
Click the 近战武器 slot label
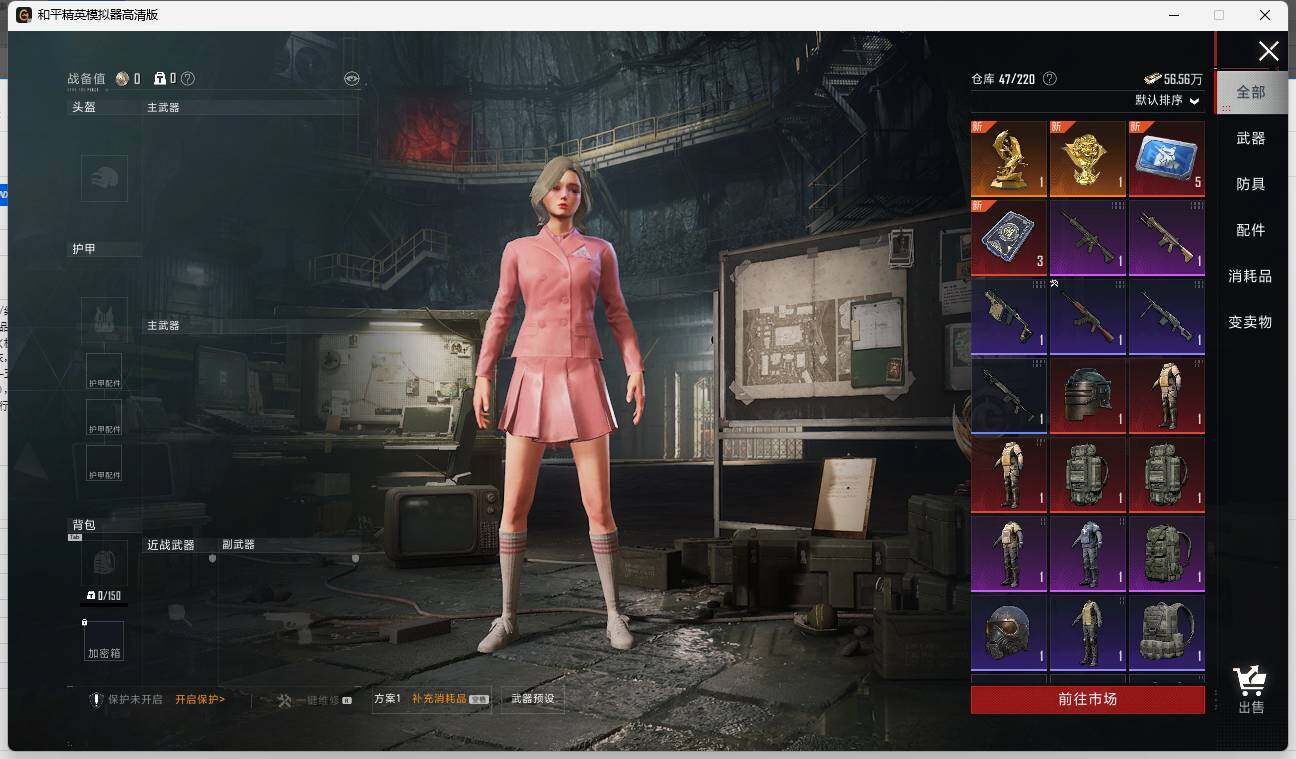tap(171, 545)
